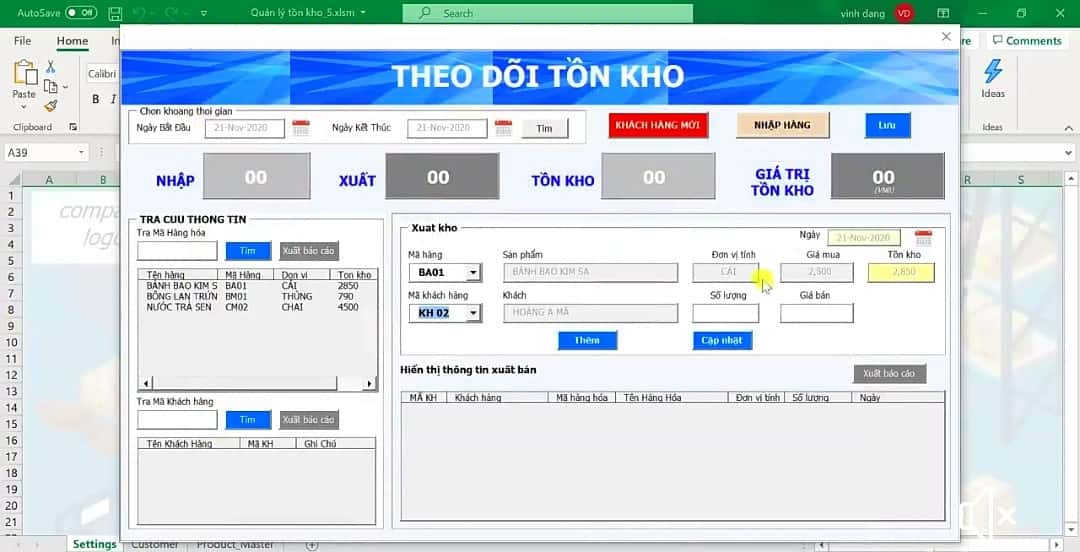This screenshot has height=552, width=1080.
Task: Click product list scroll left arrow
Action: [145, 383]
